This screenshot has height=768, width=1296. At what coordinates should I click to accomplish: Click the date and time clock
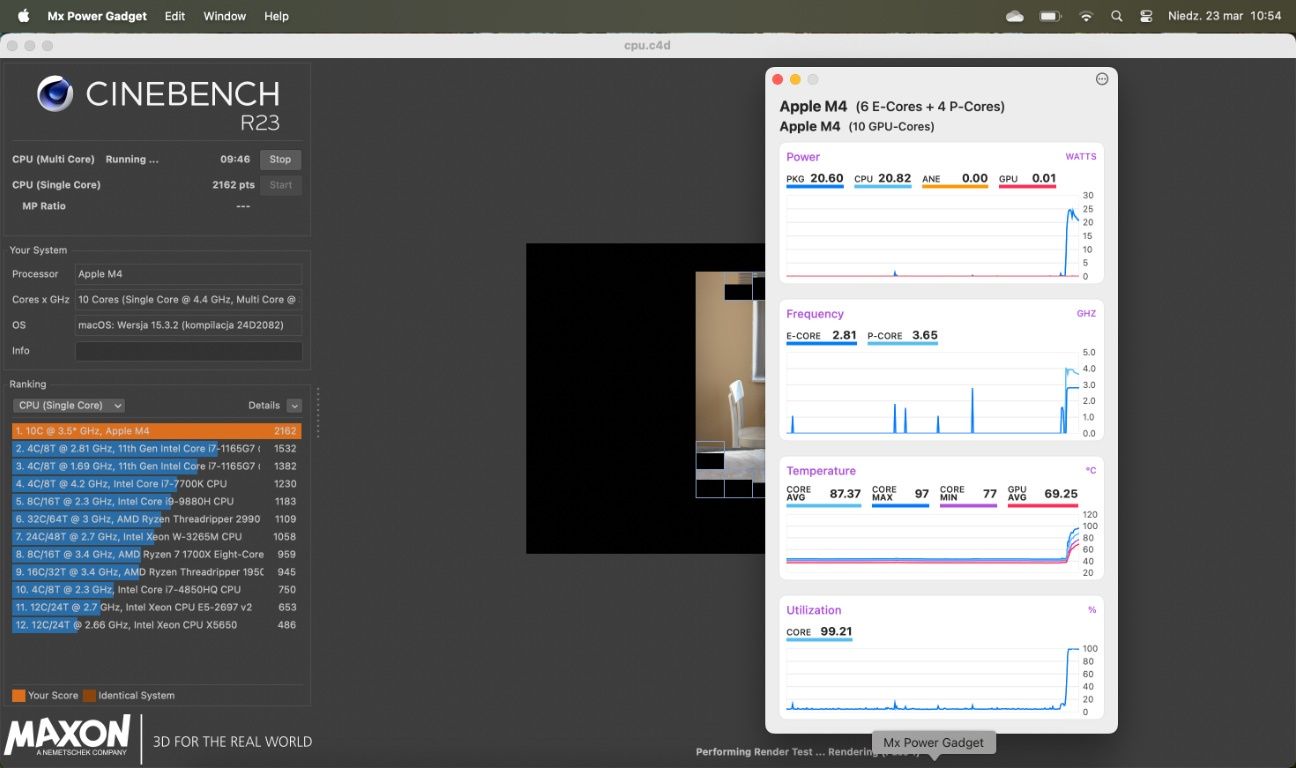pos(1225,16)
